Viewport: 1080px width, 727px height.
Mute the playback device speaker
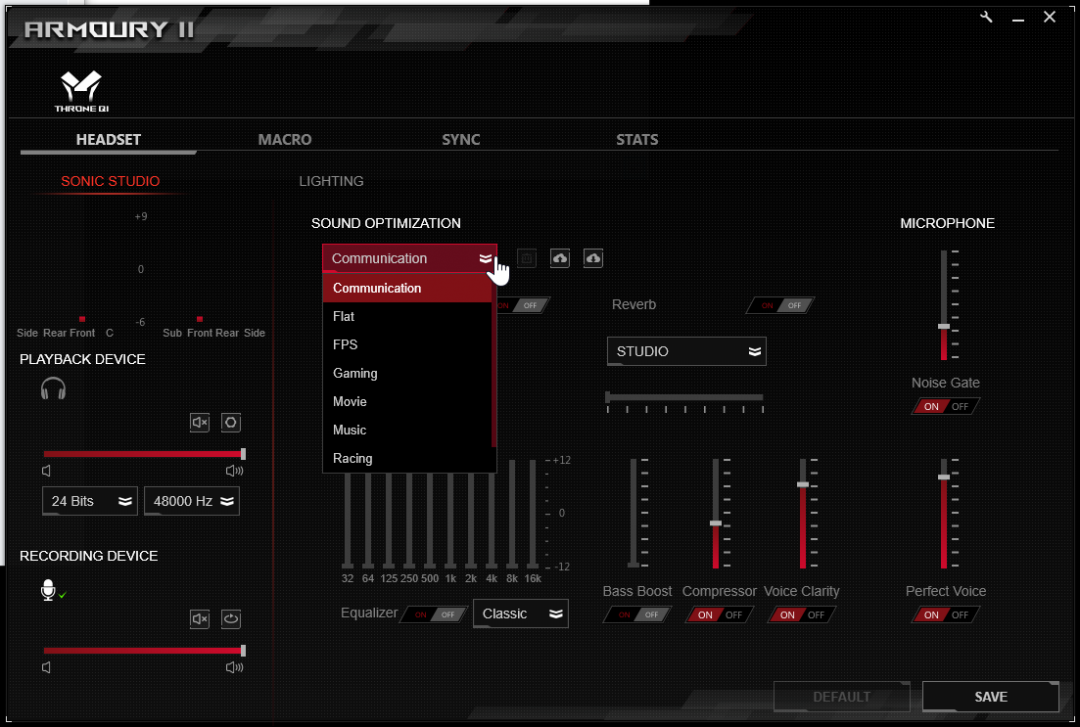click(200, 422)
